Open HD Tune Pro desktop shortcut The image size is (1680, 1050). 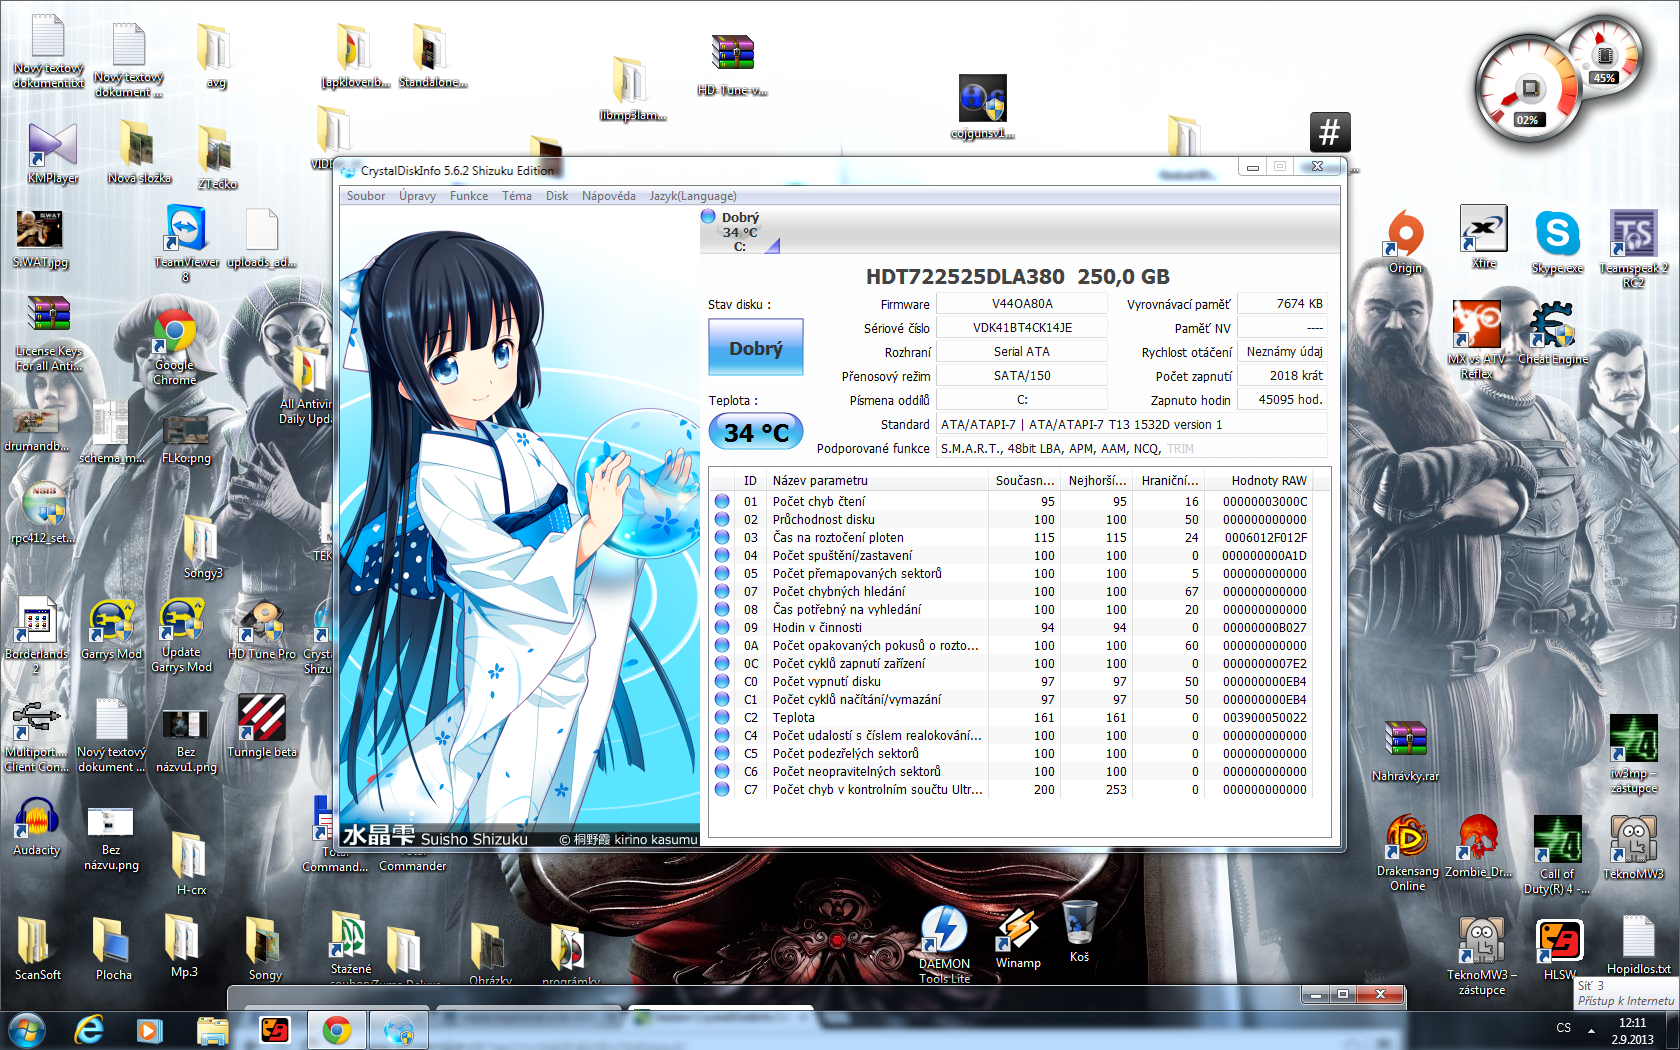pyautogui.click(x=262, y=631)
